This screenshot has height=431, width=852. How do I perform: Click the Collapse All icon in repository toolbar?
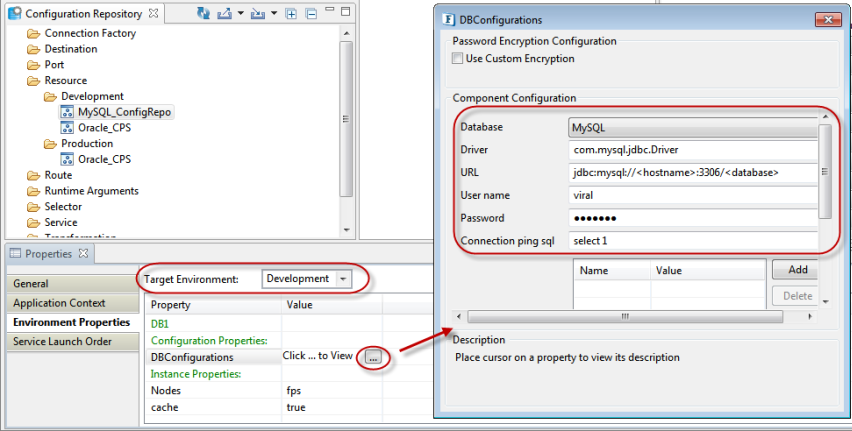pyautogui.click(x=310, y=14)
